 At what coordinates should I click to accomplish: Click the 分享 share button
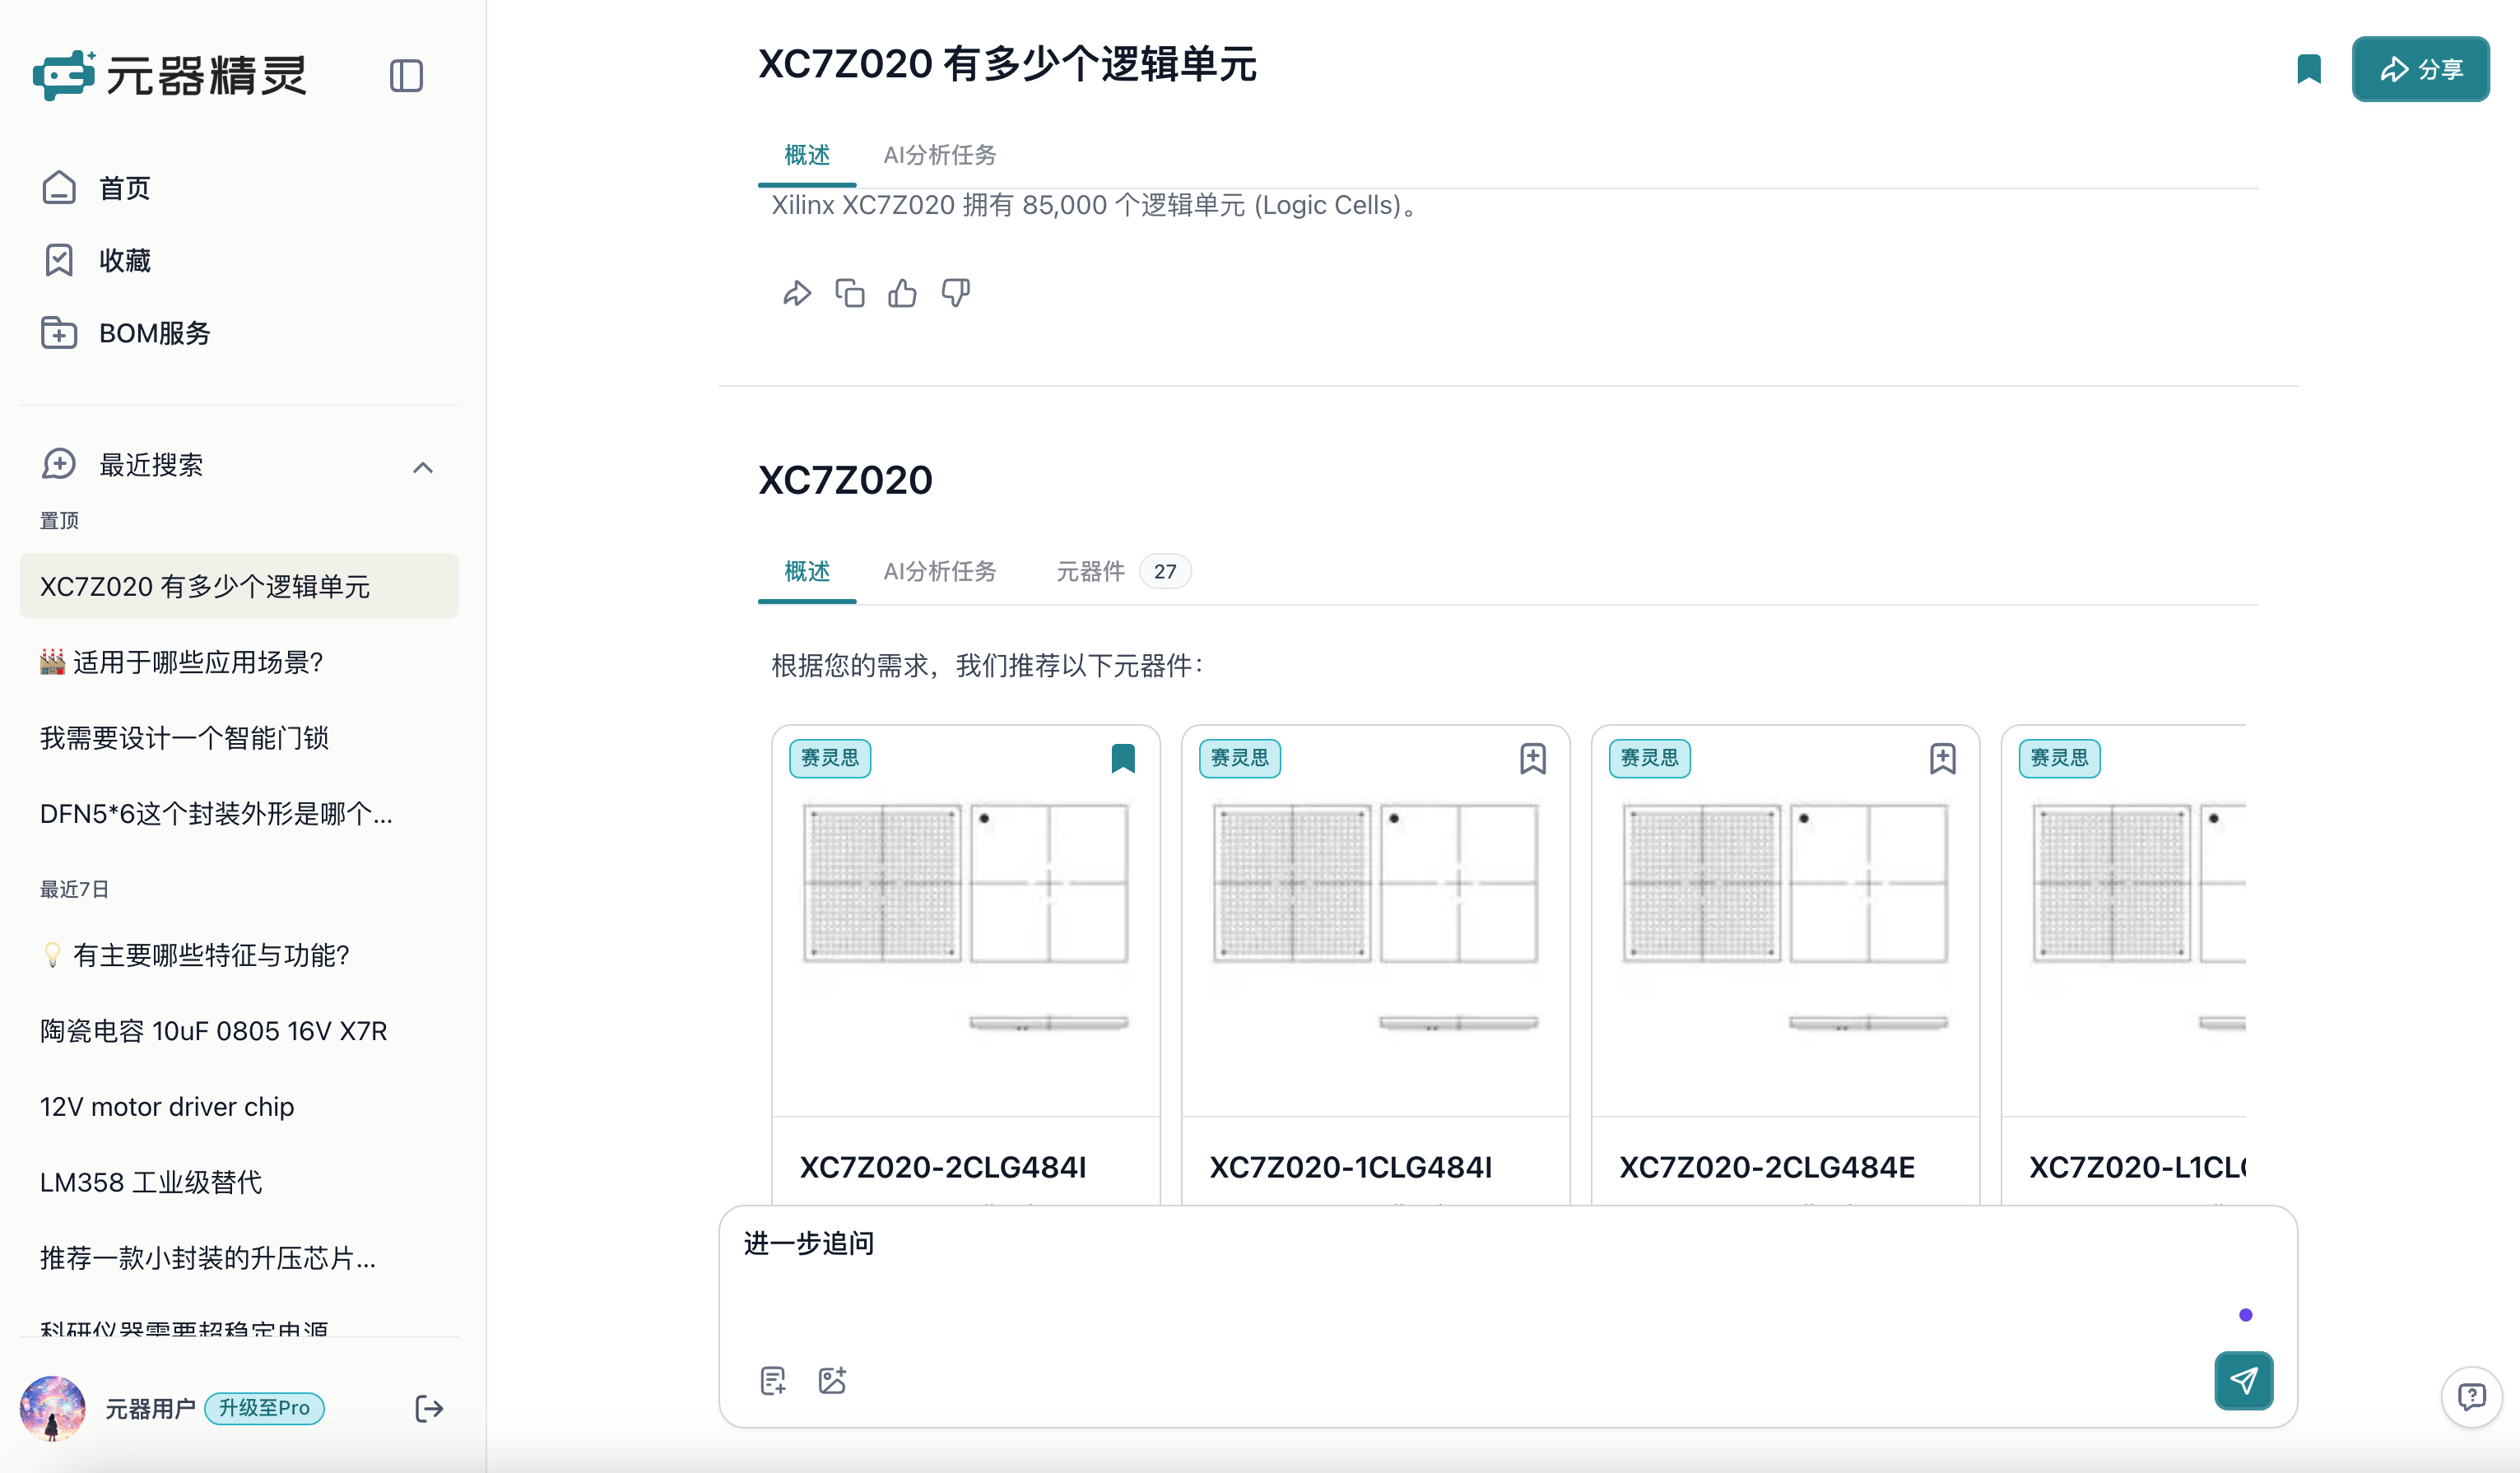[x=2420, y=69]
